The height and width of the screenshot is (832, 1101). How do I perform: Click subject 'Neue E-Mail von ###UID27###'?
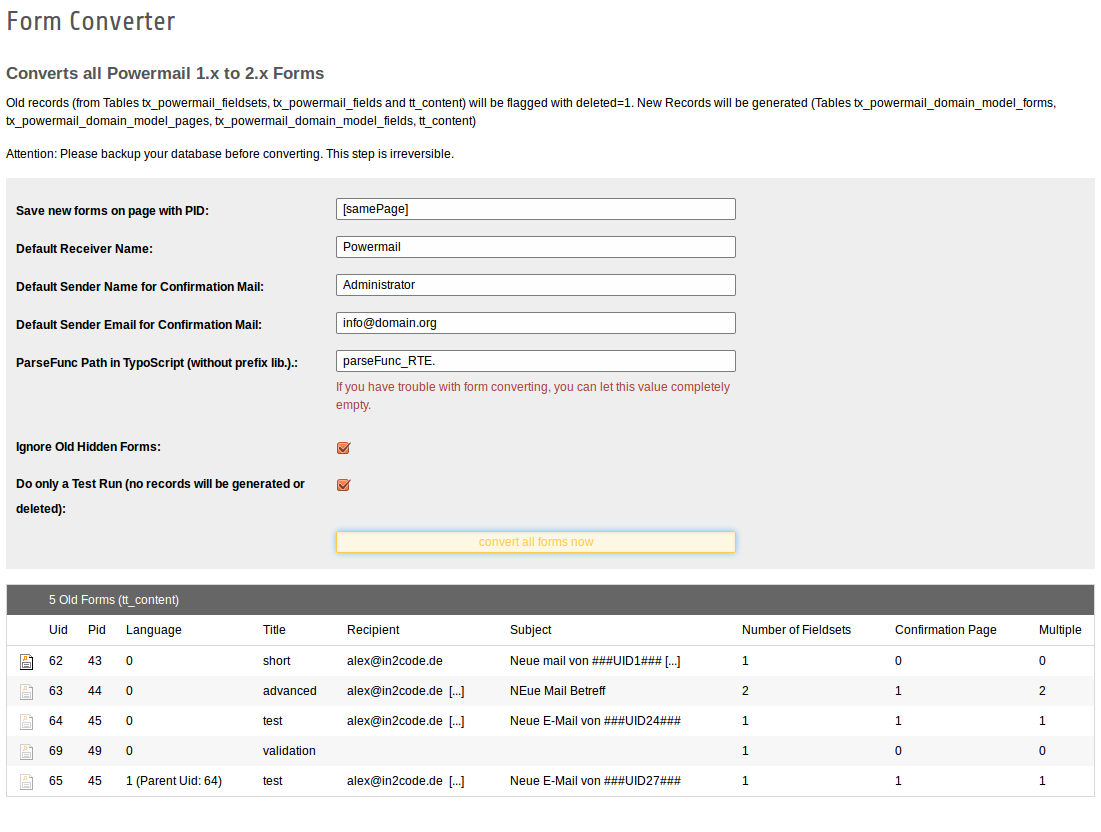595,781
